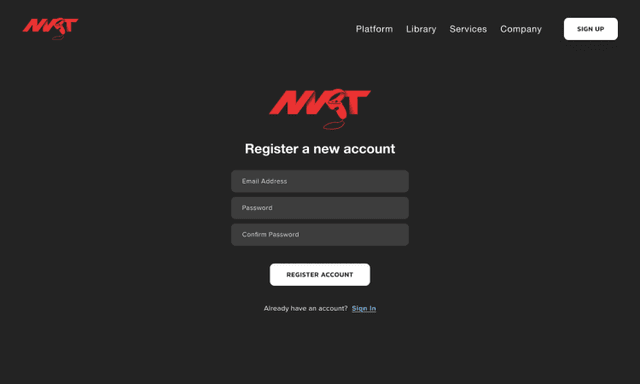Submit with the Register Account button
Screen dimensions: 640x384
point(320,275)
